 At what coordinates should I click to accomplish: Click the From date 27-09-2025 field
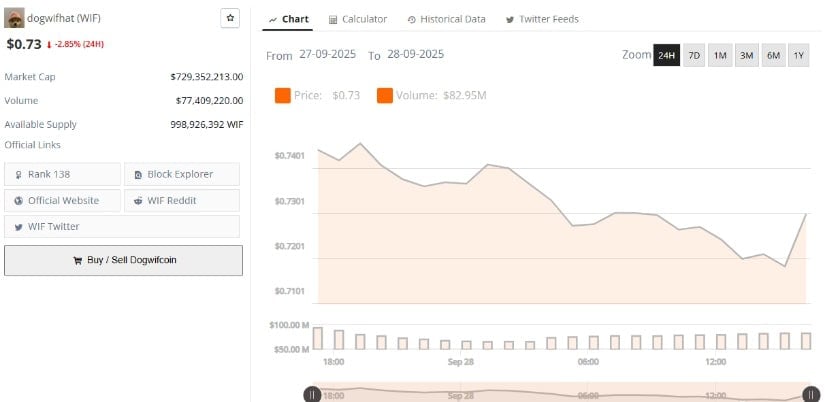coord(328,54)
